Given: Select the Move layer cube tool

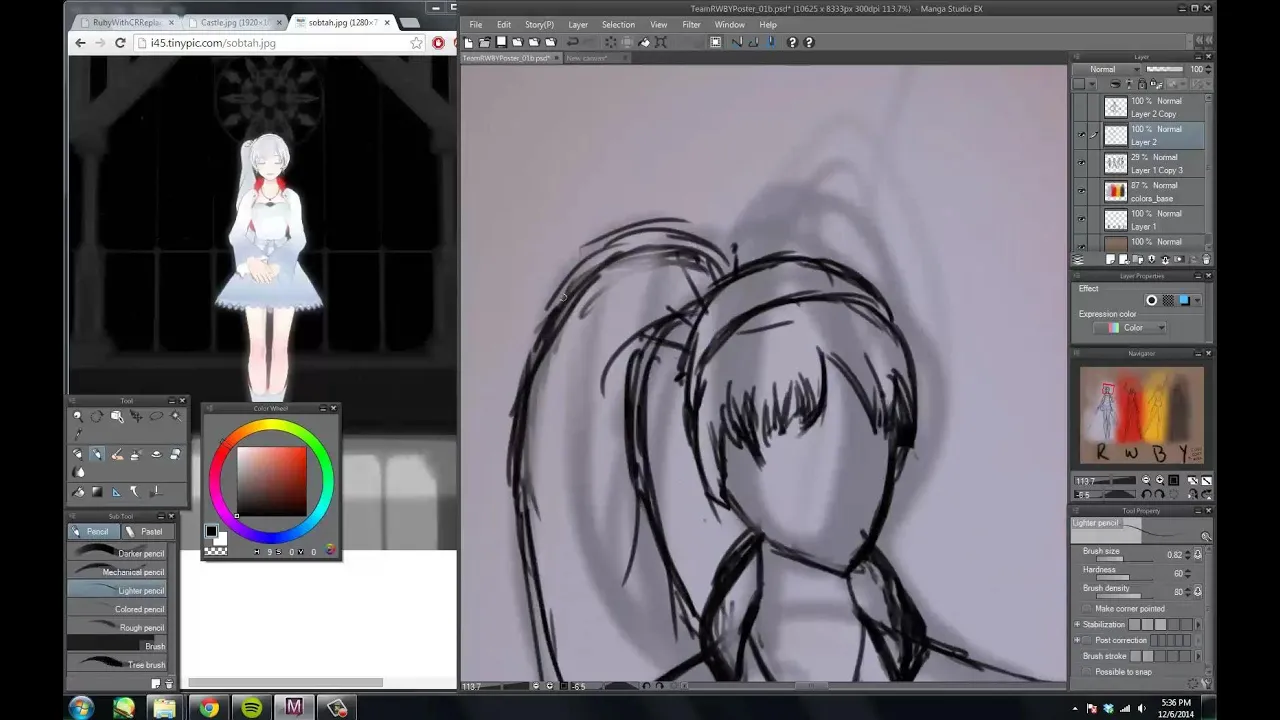Looking at the screenshot, I should [x=116, y=416].
